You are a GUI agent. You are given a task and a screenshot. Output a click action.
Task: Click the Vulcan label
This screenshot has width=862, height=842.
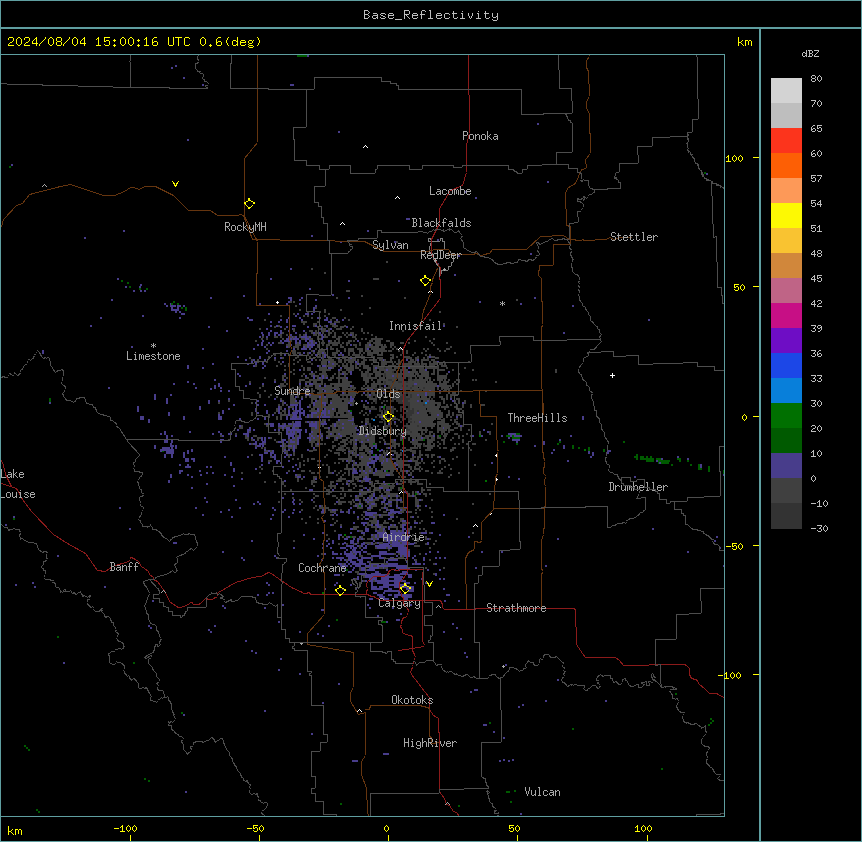pyautogui.click(x=543, y=792)
